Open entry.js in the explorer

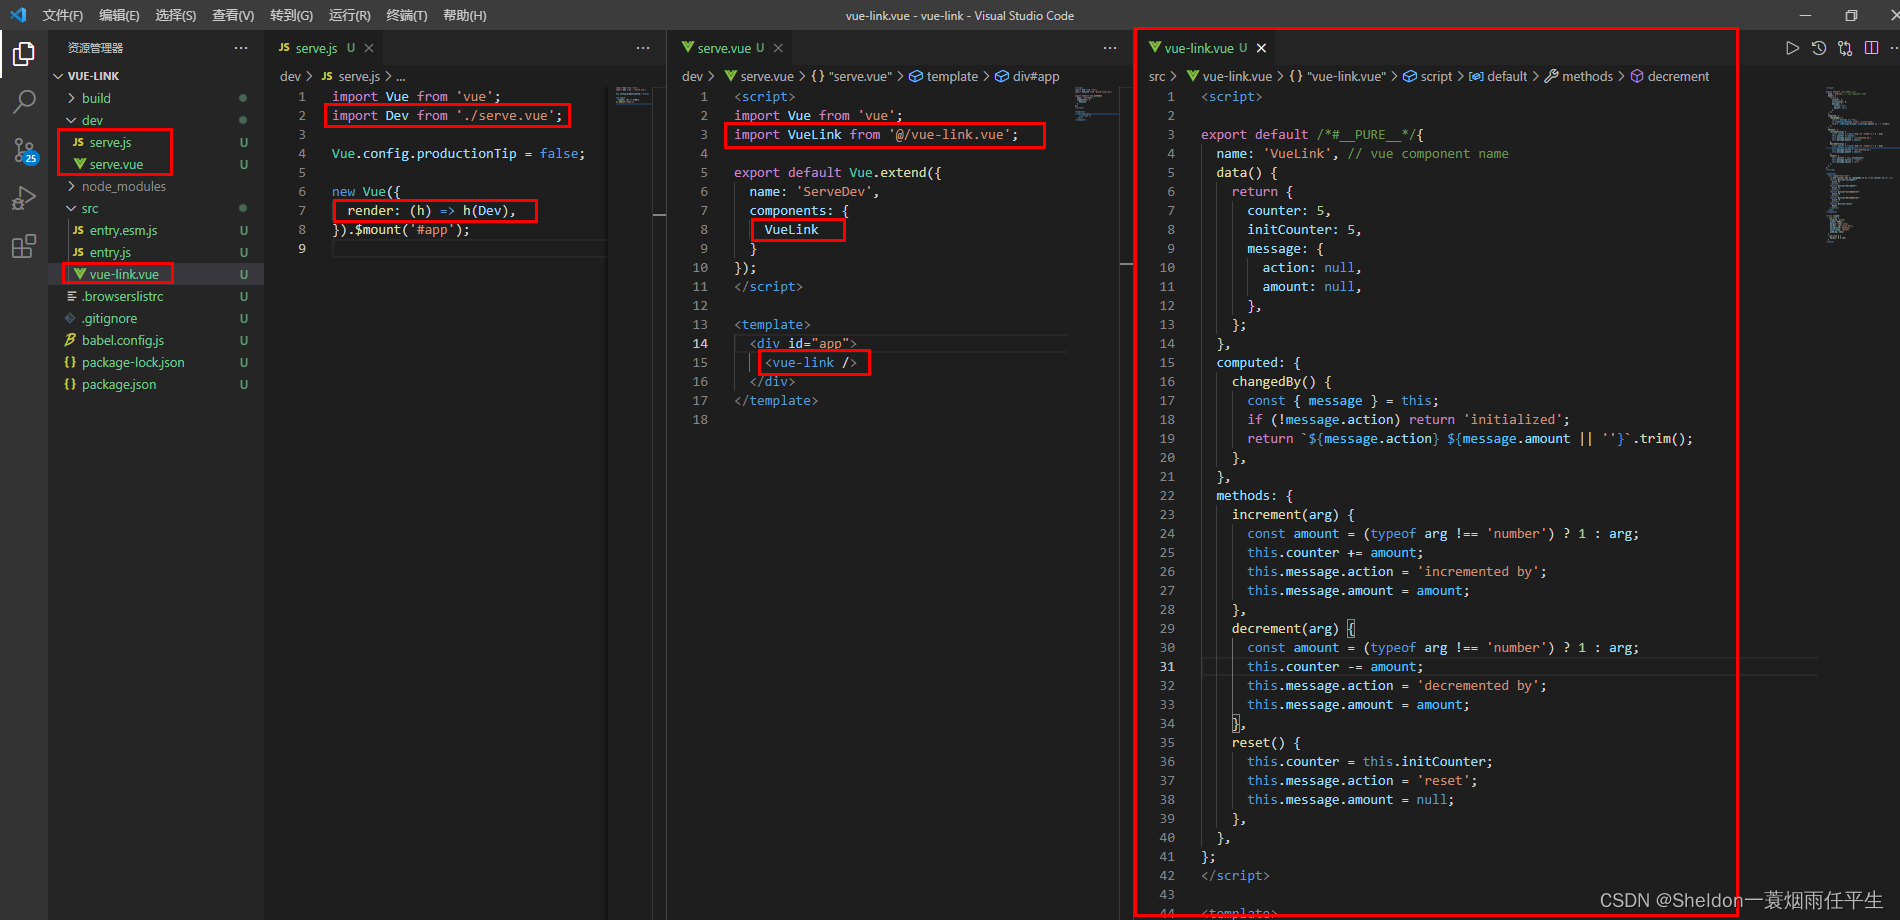point(156,252)
